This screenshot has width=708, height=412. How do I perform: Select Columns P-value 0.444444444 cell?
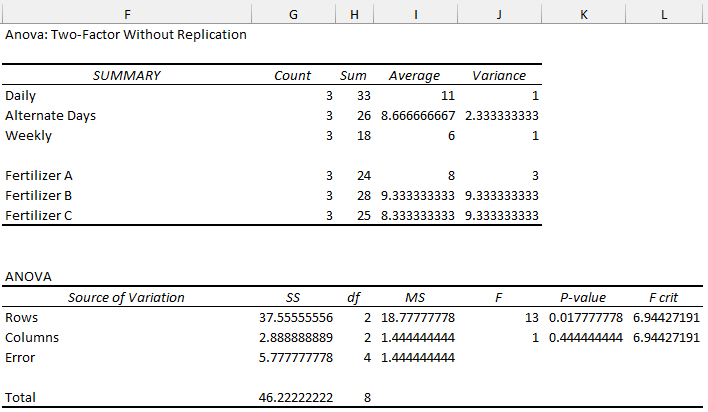point(585,338)
